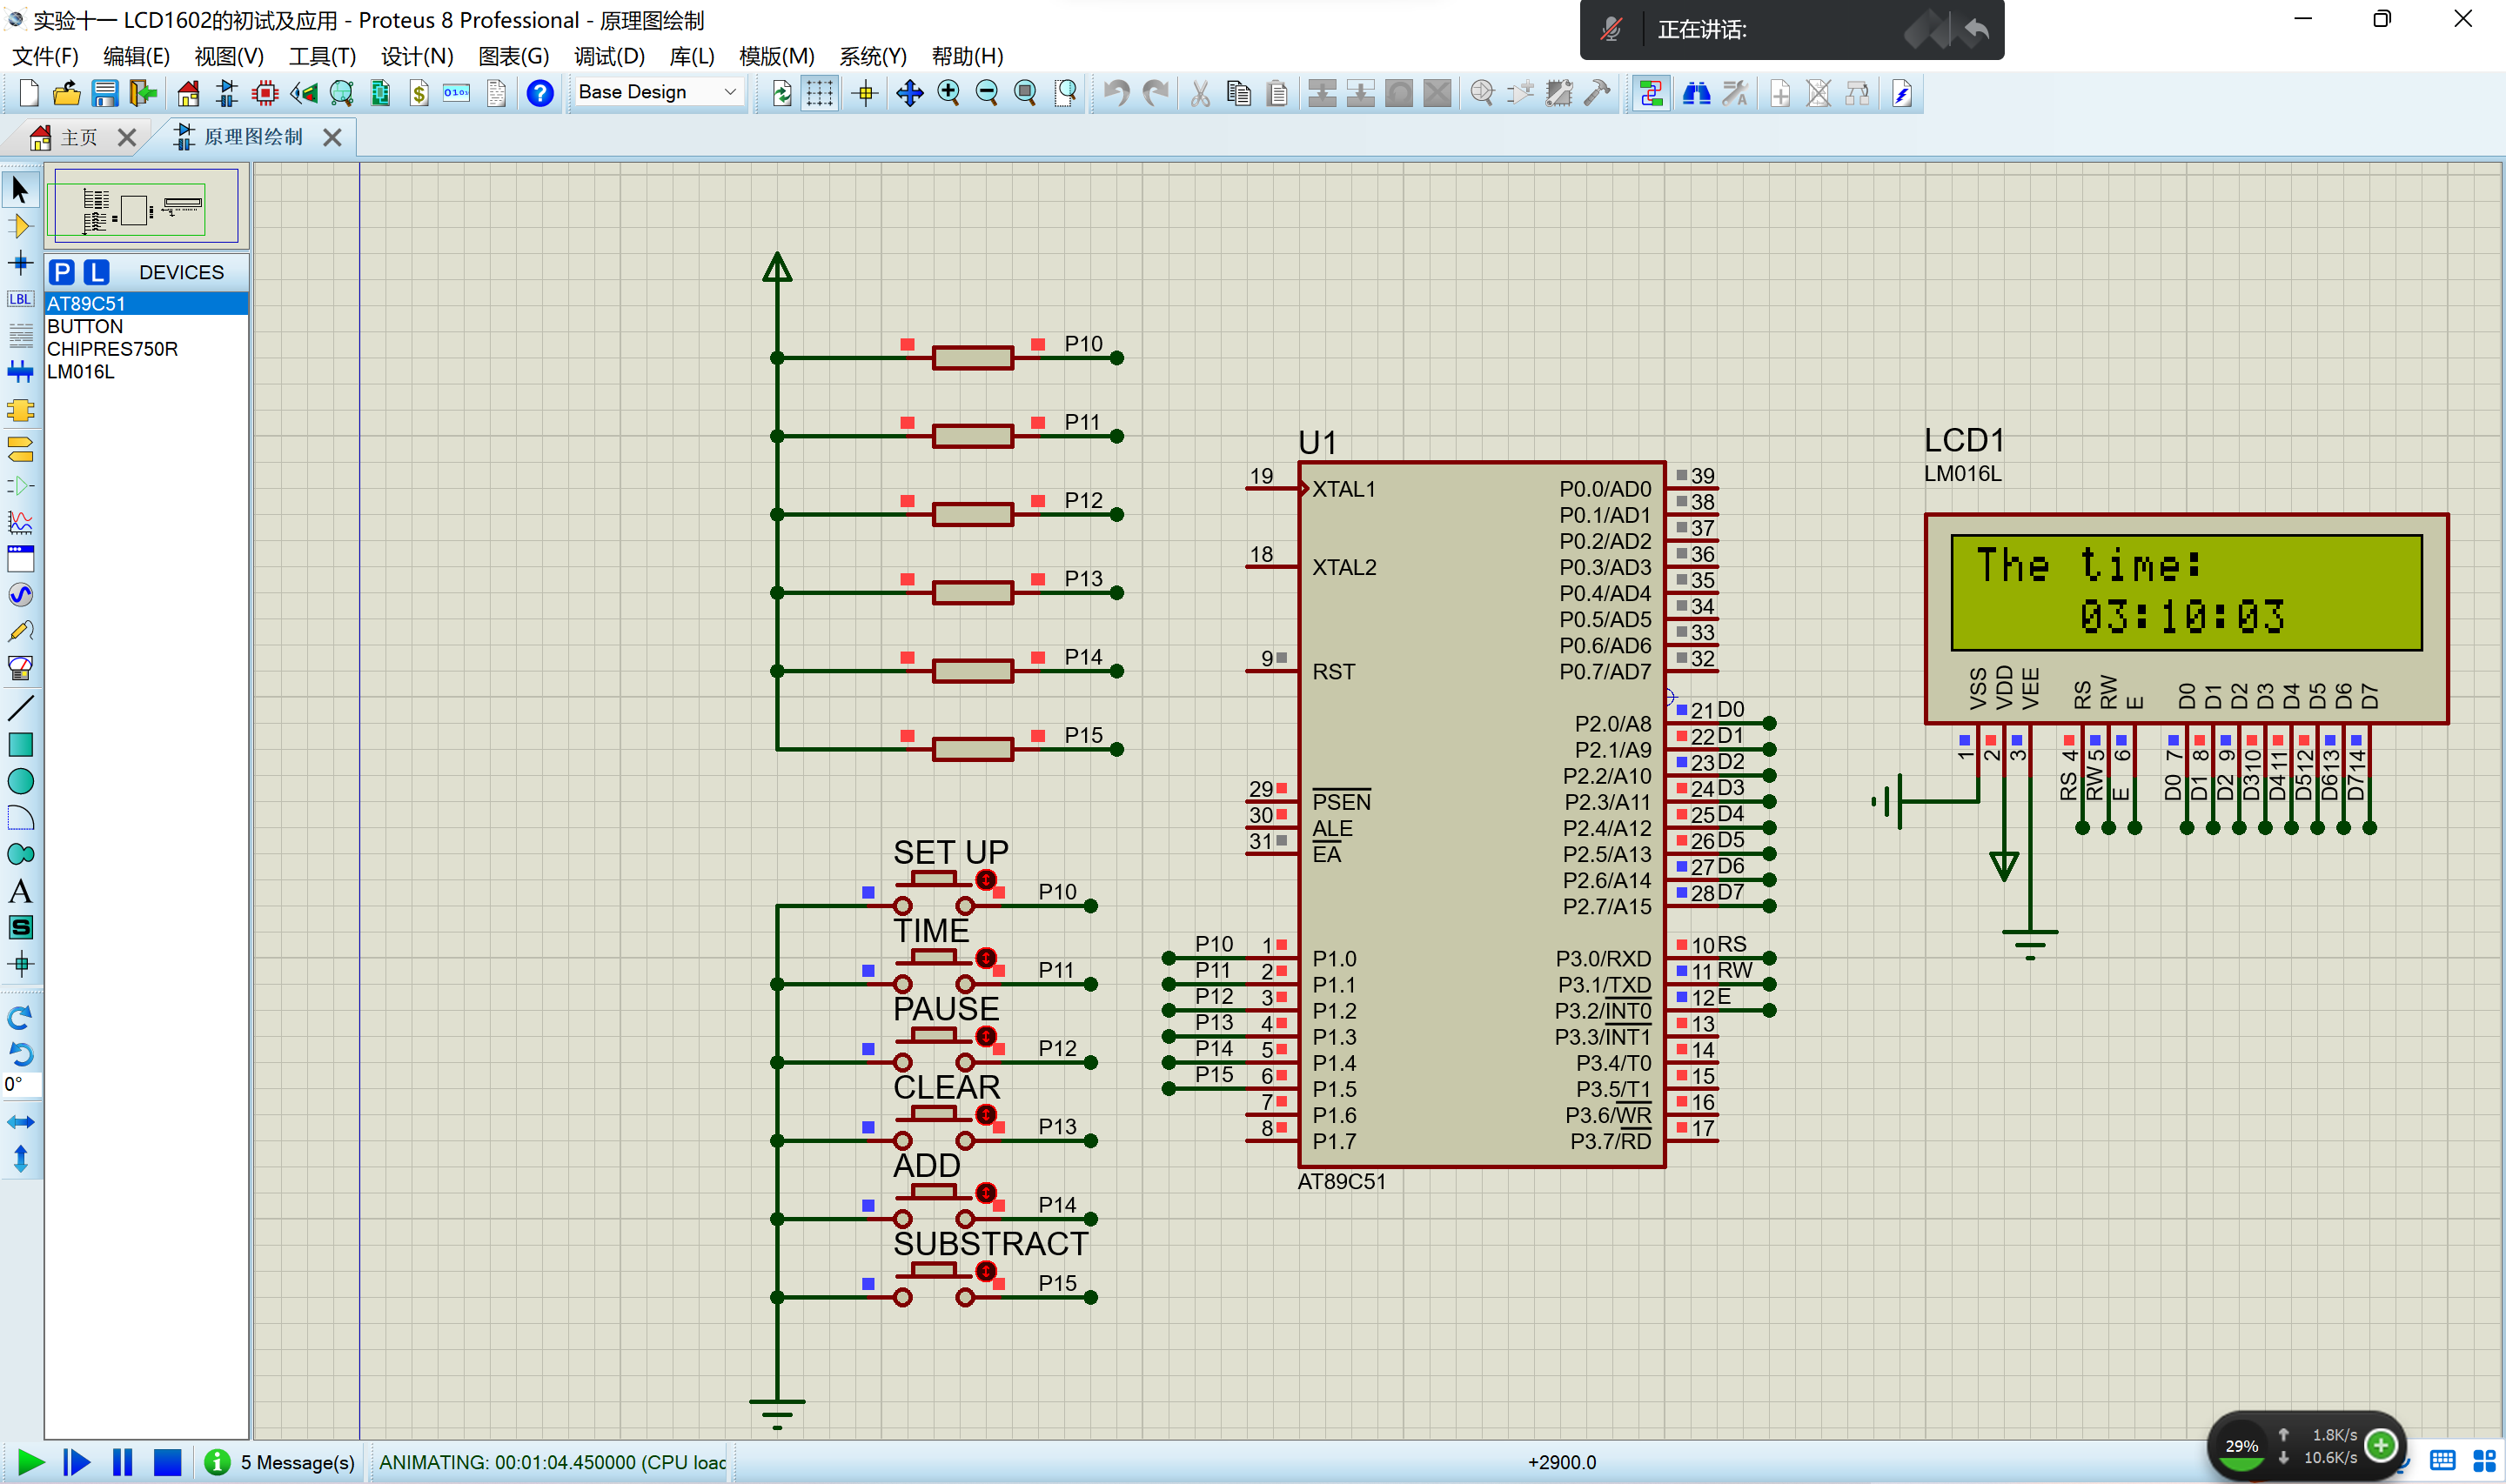Open the source code 0101 icon
The image size is (2506, 1484).
457,93
